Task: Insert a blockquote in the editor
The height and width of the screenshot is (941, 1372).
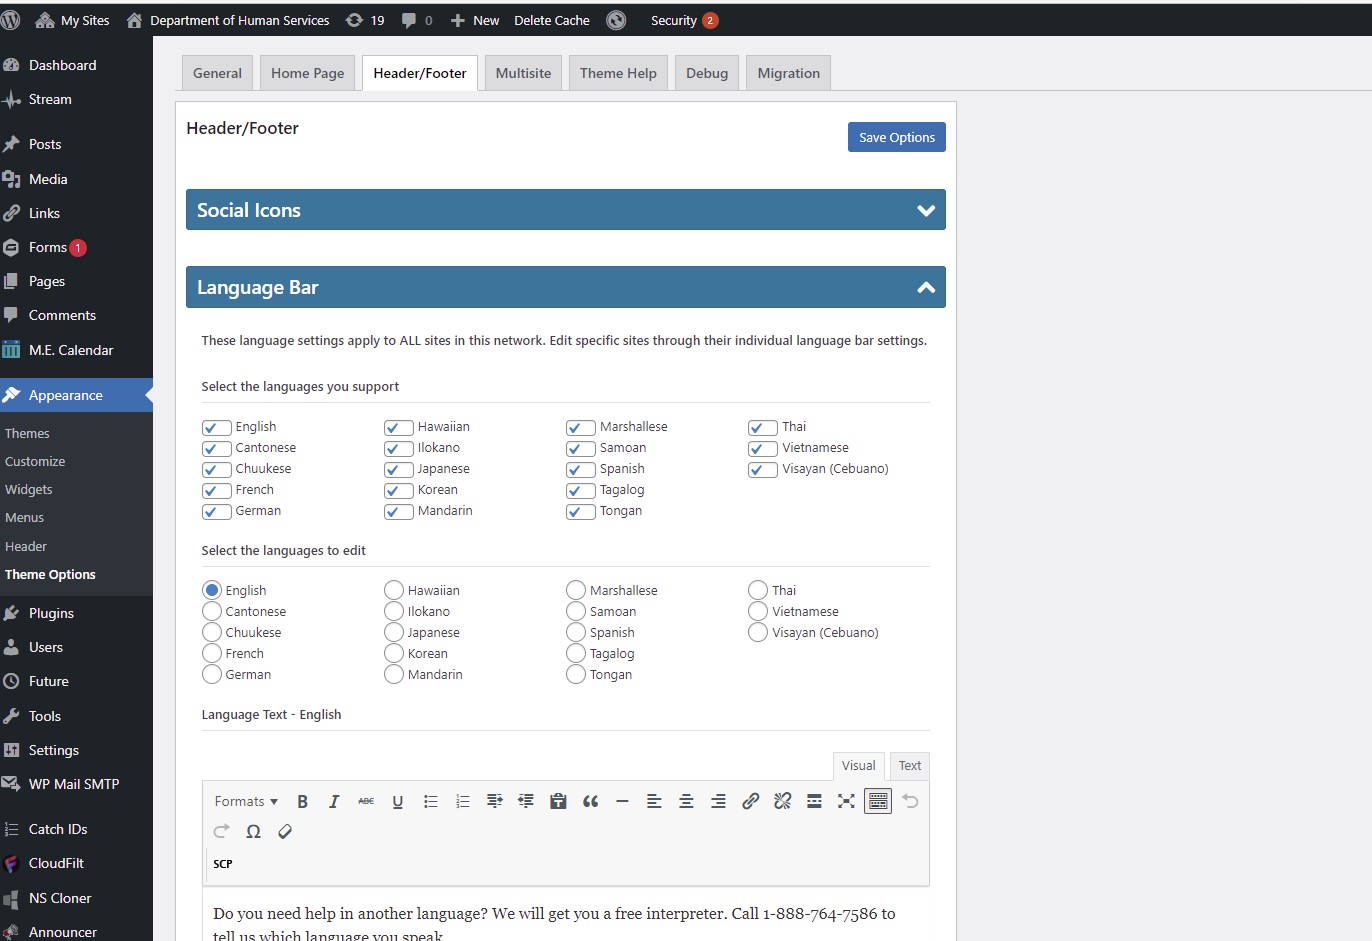Action: coord(590,801)
